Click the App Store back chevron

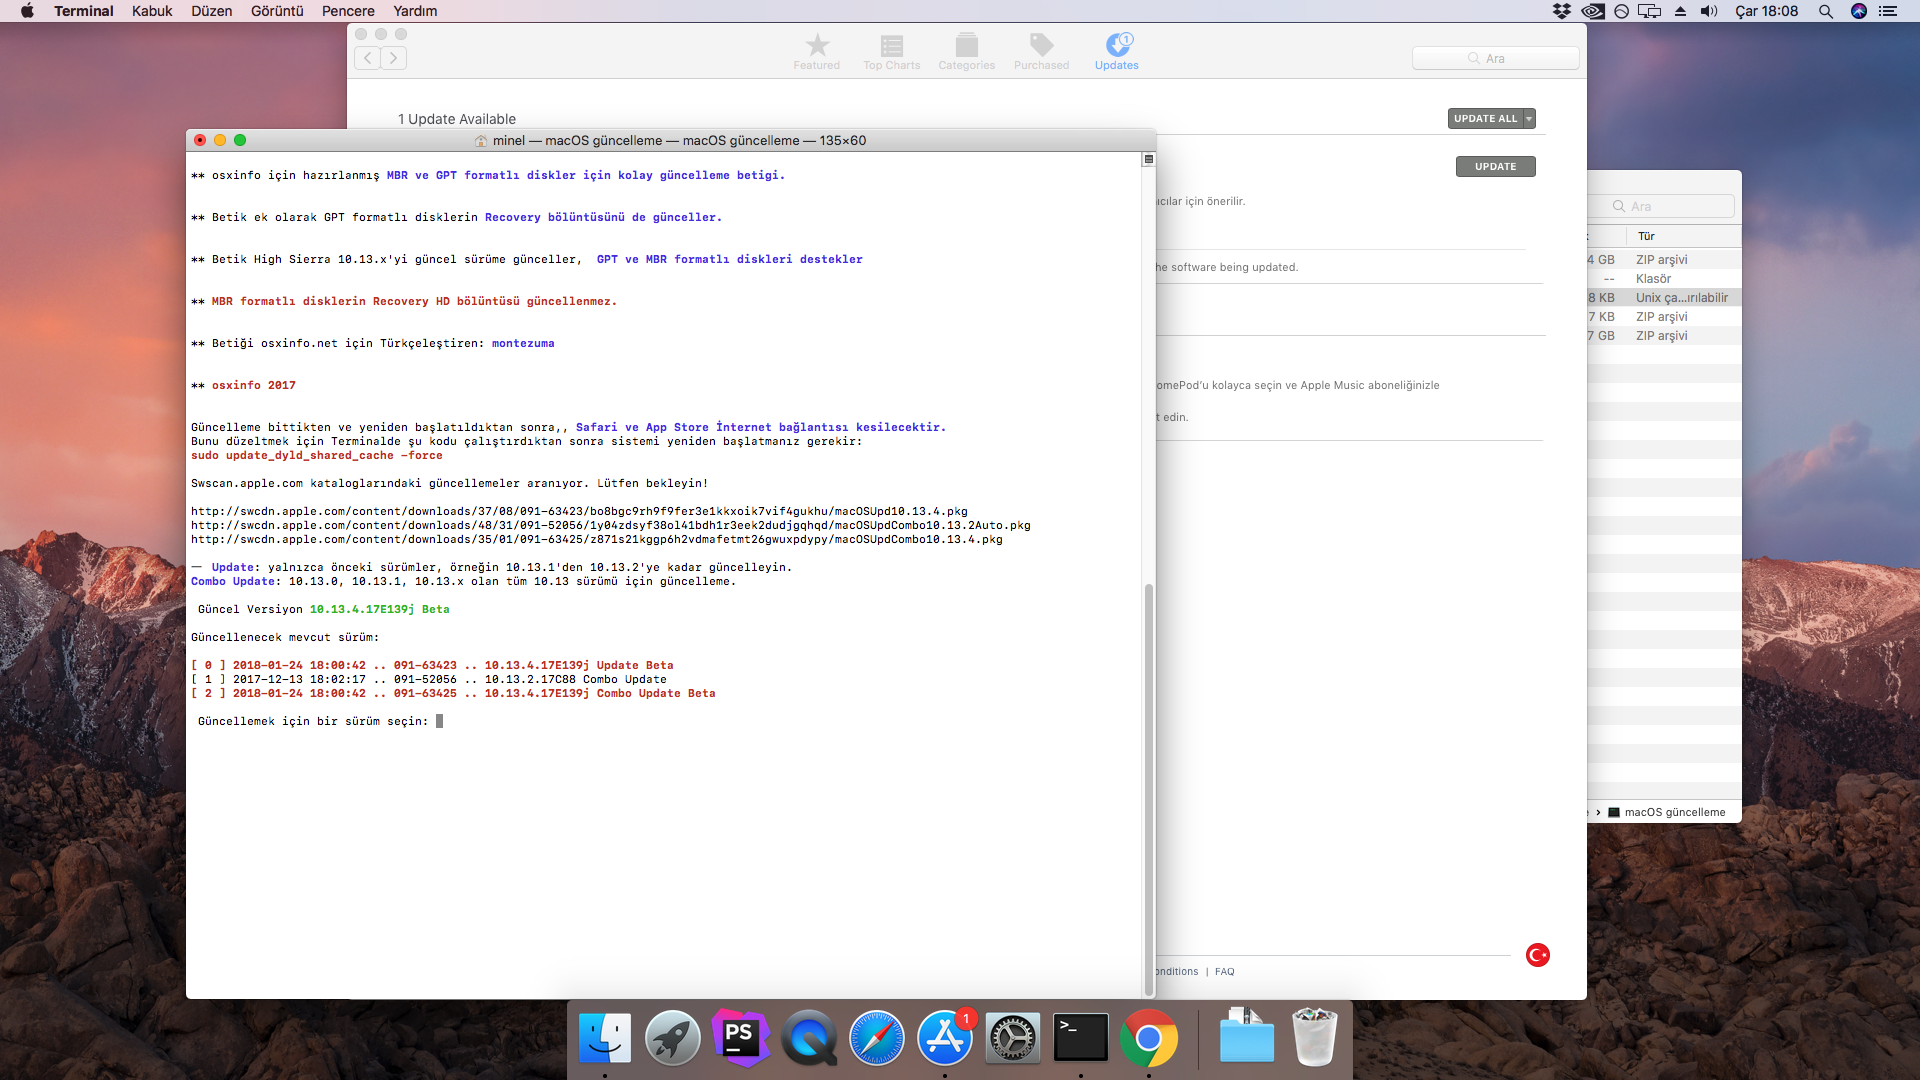coord(368,58)
